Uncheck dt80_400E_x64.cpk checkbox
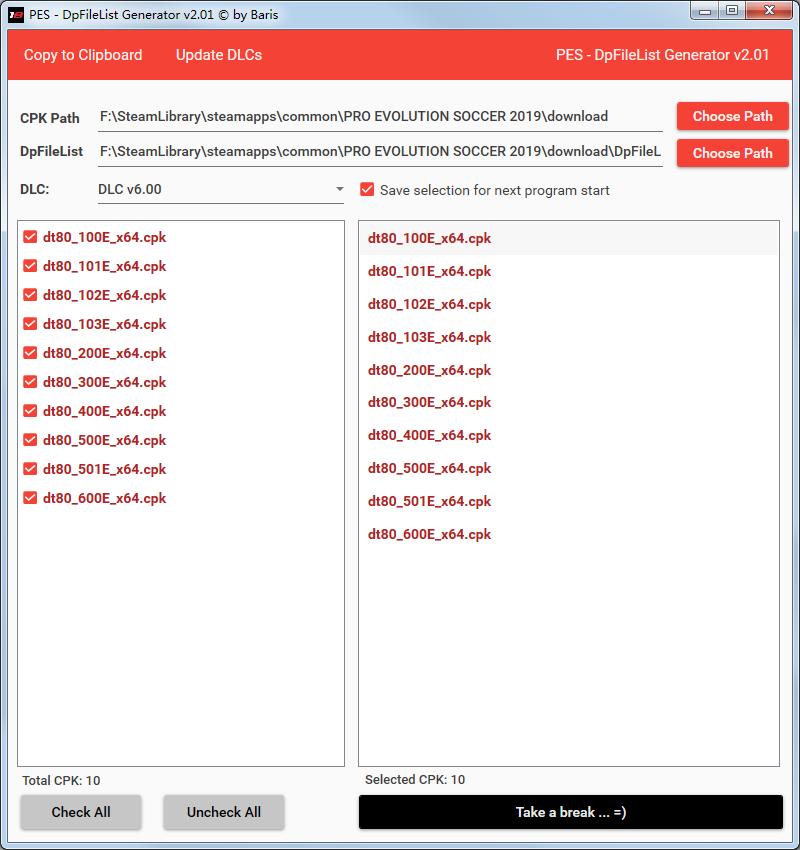Image resolution: width=800 pixels, height=850 pixels. coord(30,411)
